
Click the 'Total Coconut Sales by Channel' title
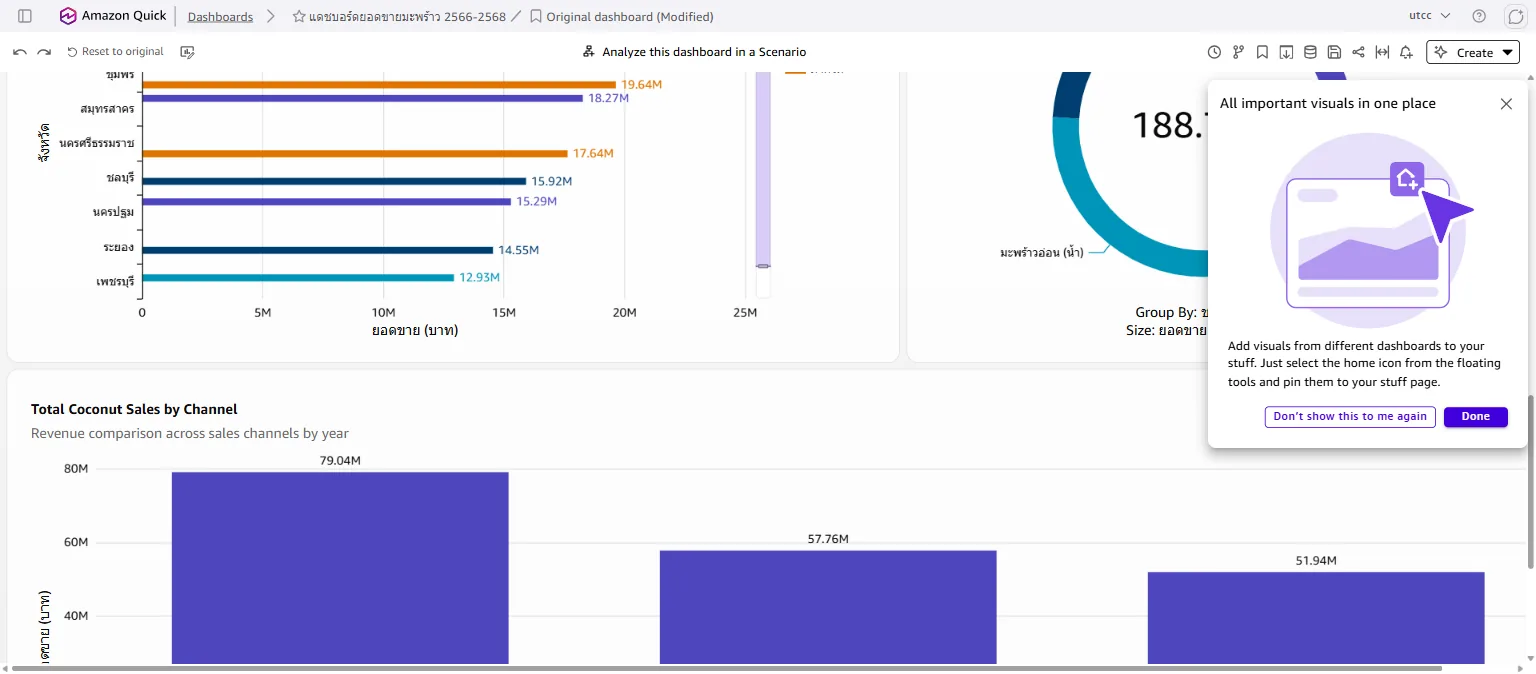tap(134, 409)
